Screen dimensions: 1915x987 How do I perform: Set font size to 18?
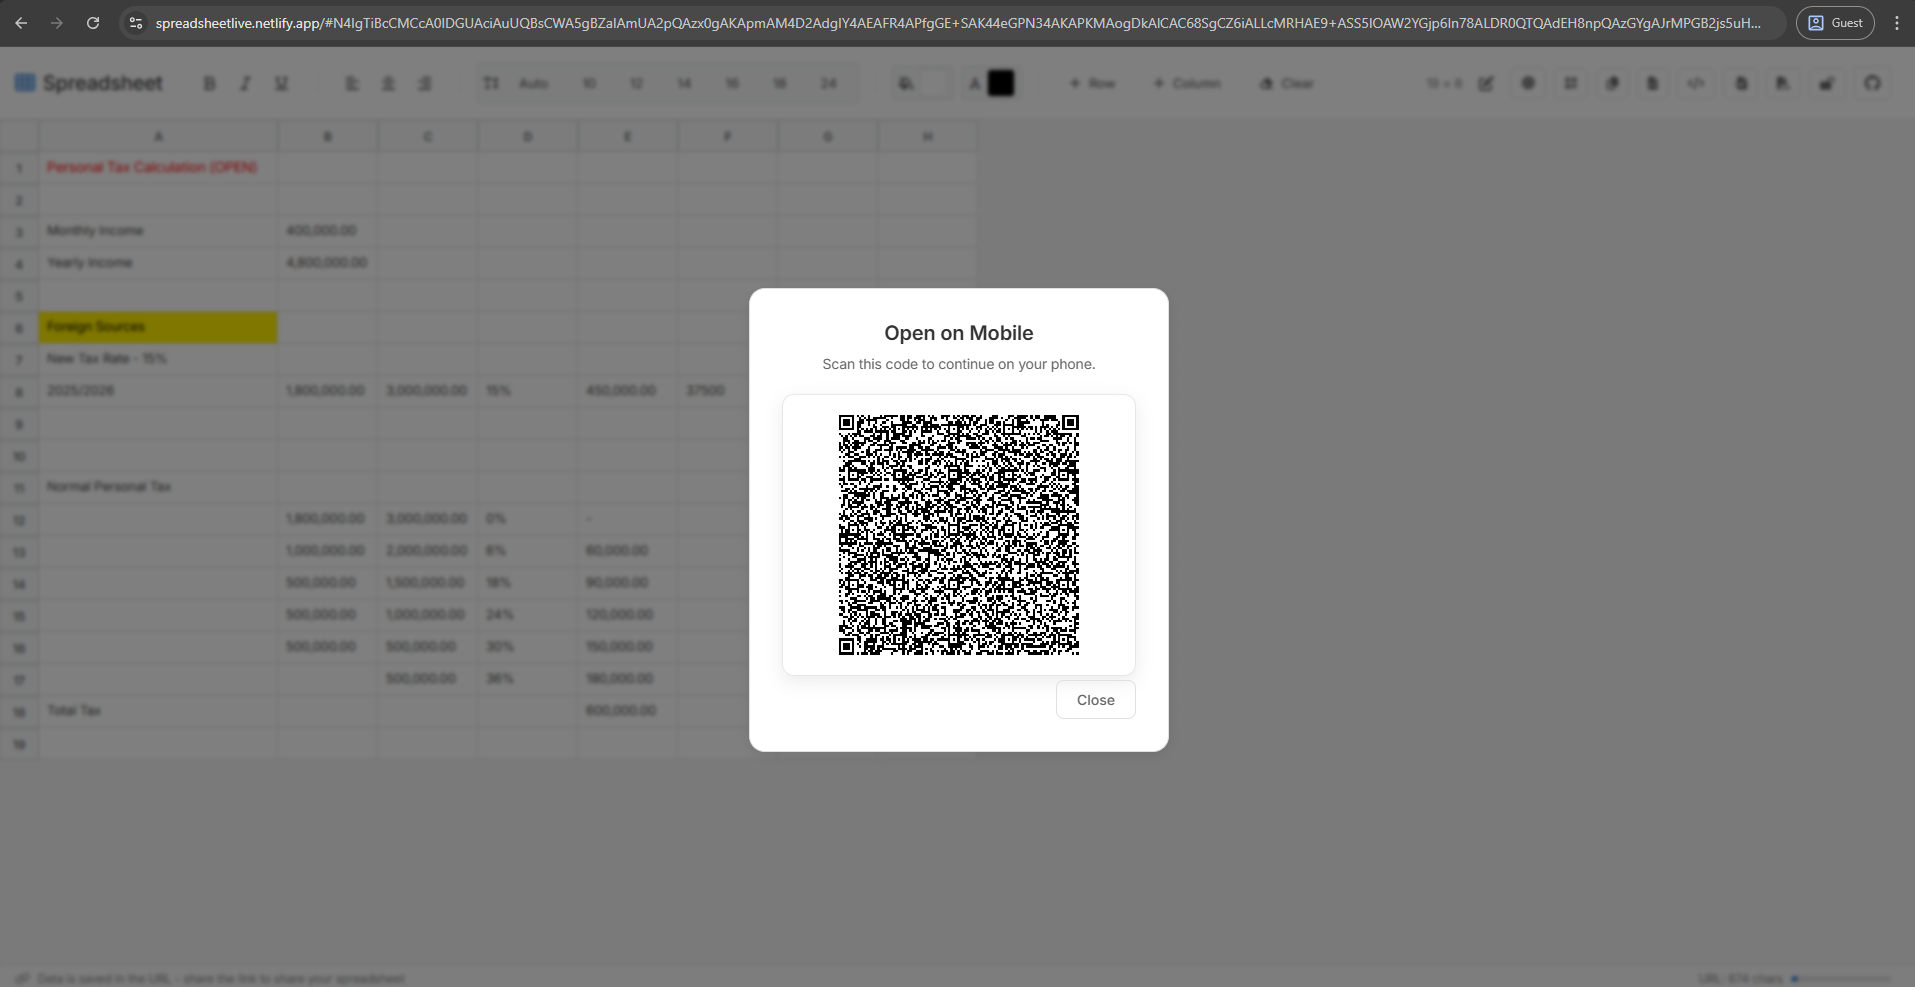[780, 84]
